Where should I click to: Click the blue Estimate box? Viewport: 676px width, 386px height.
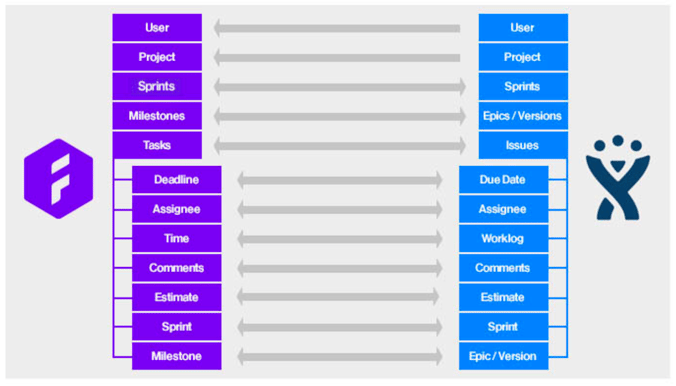pyautogui.click(x=504, y=297)
